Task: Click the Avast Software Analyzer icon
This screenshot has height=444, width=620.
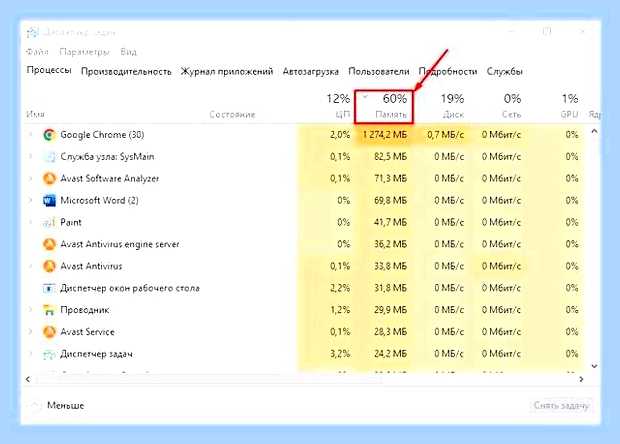Action: tap(49, 179)
